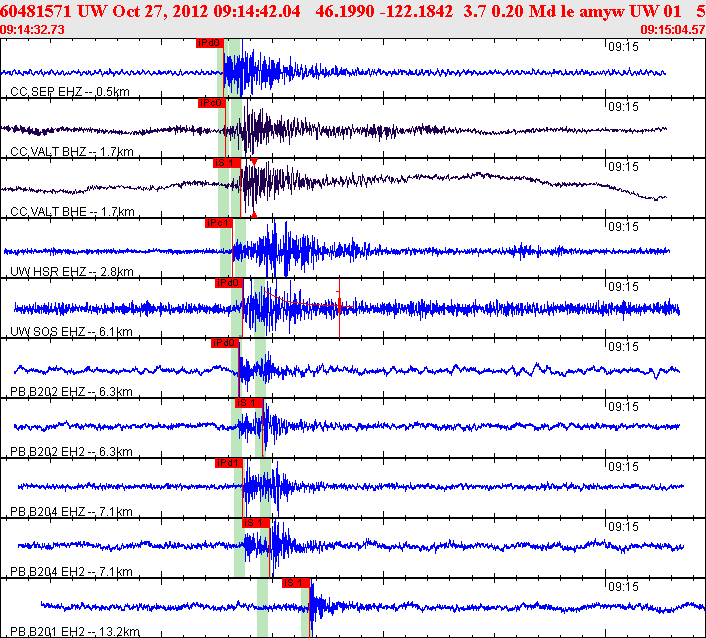Viewport: 706px width, 638px height.
Task: Select the P pick flag on PB.B204 EHZ
Action: (x=229, y=463)
